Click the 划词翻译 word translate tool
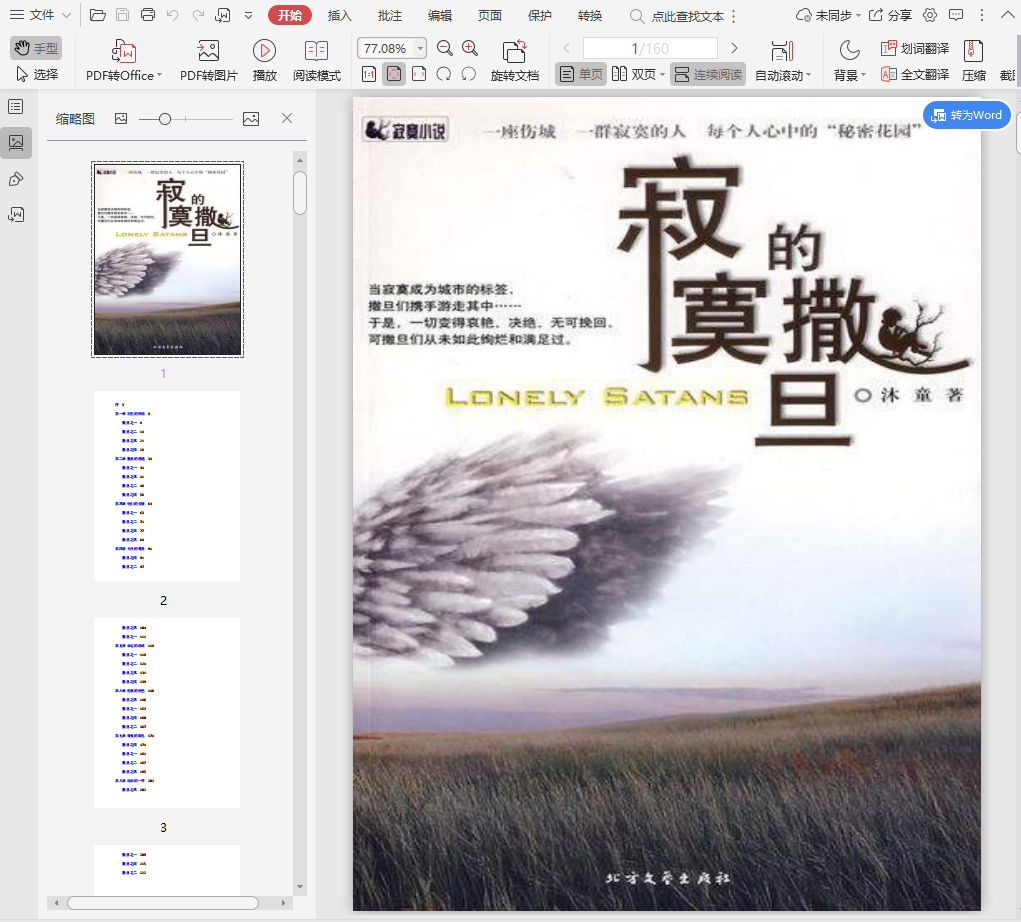 pyautogui.click(x=915, y=48)
